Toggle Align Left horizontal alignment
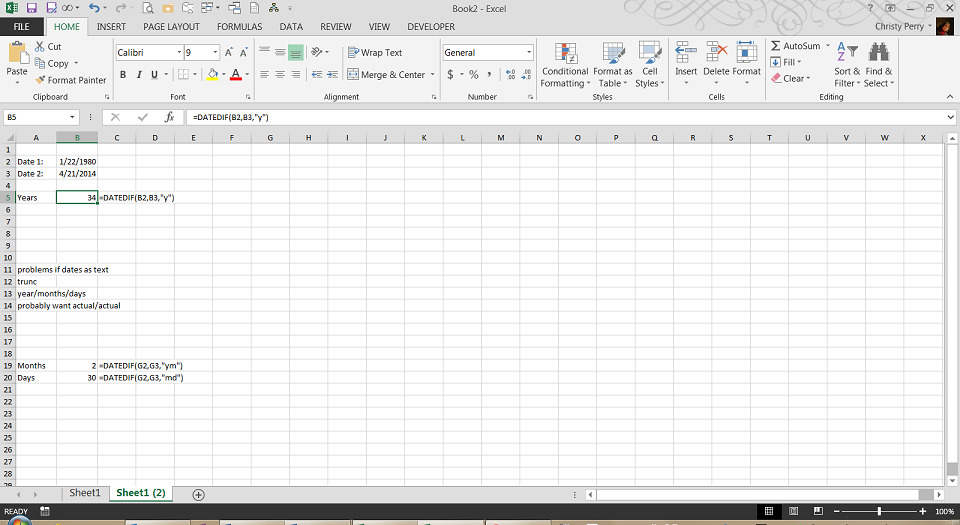The width and height of the screenshot is (960, 525). [x=264, y=75]
